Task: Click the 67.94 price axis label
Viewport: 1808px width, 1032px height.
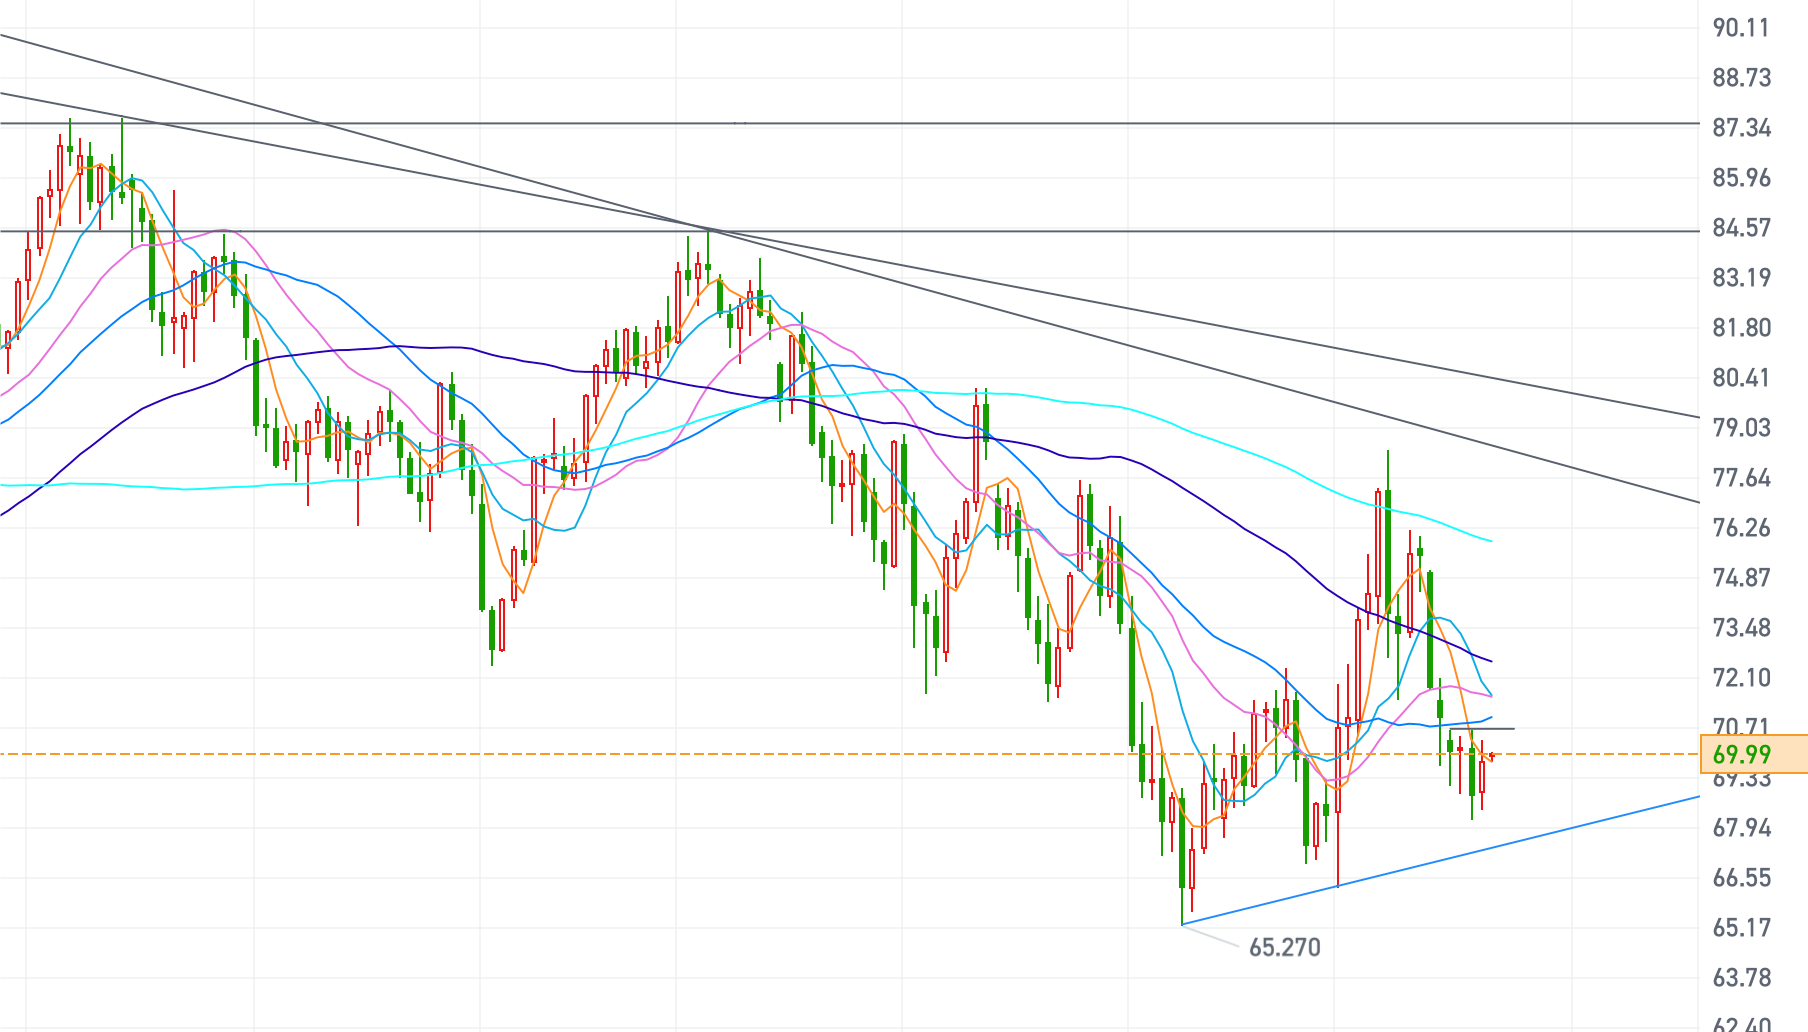Action: [x=1741, y=828]
